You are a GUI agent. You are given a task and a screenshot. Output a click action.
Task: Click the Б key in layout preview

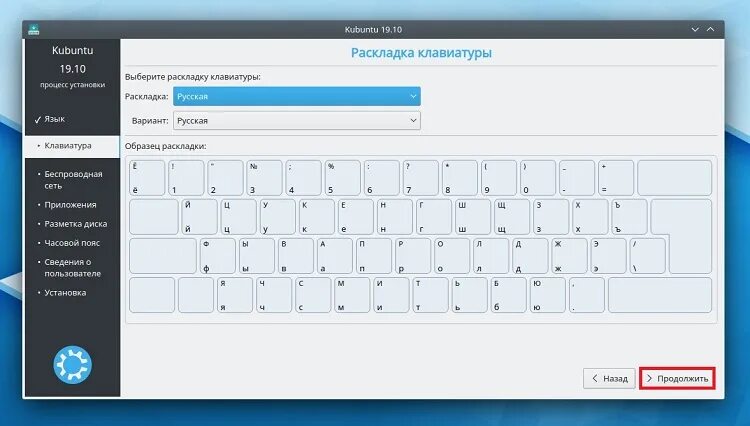click(508, 295)
